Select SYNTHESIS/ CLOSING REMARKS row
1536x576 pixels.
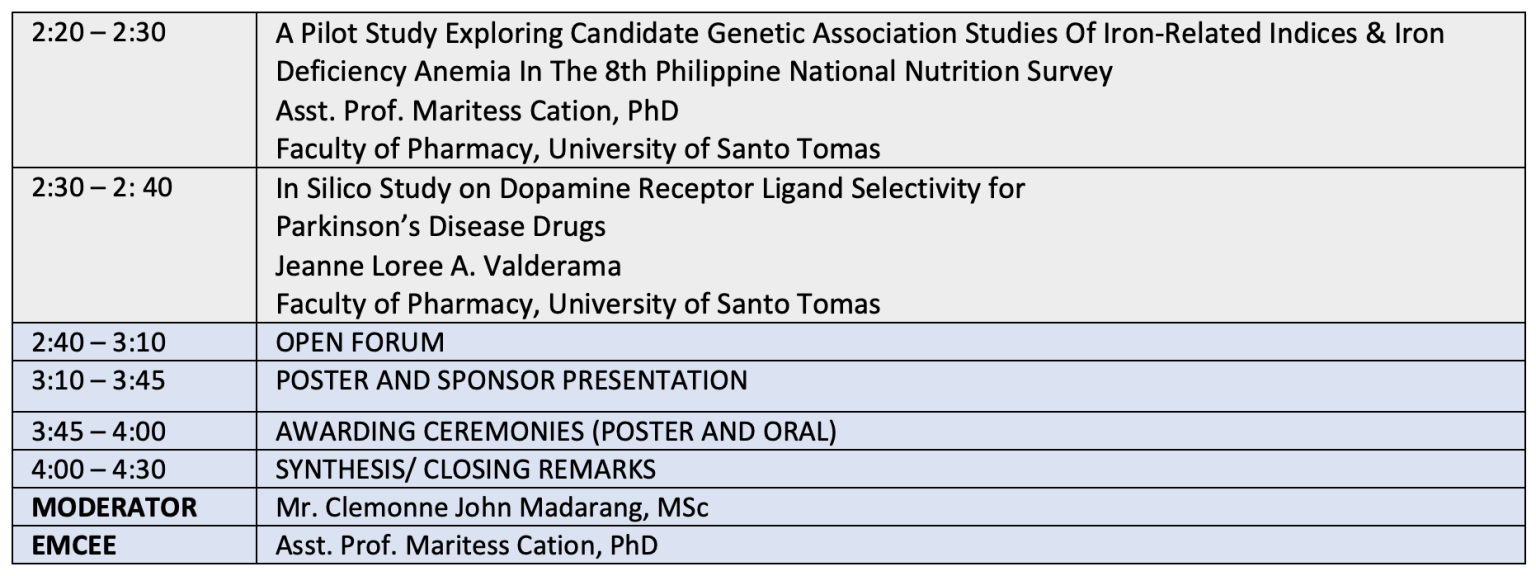[x=893, y=469]
